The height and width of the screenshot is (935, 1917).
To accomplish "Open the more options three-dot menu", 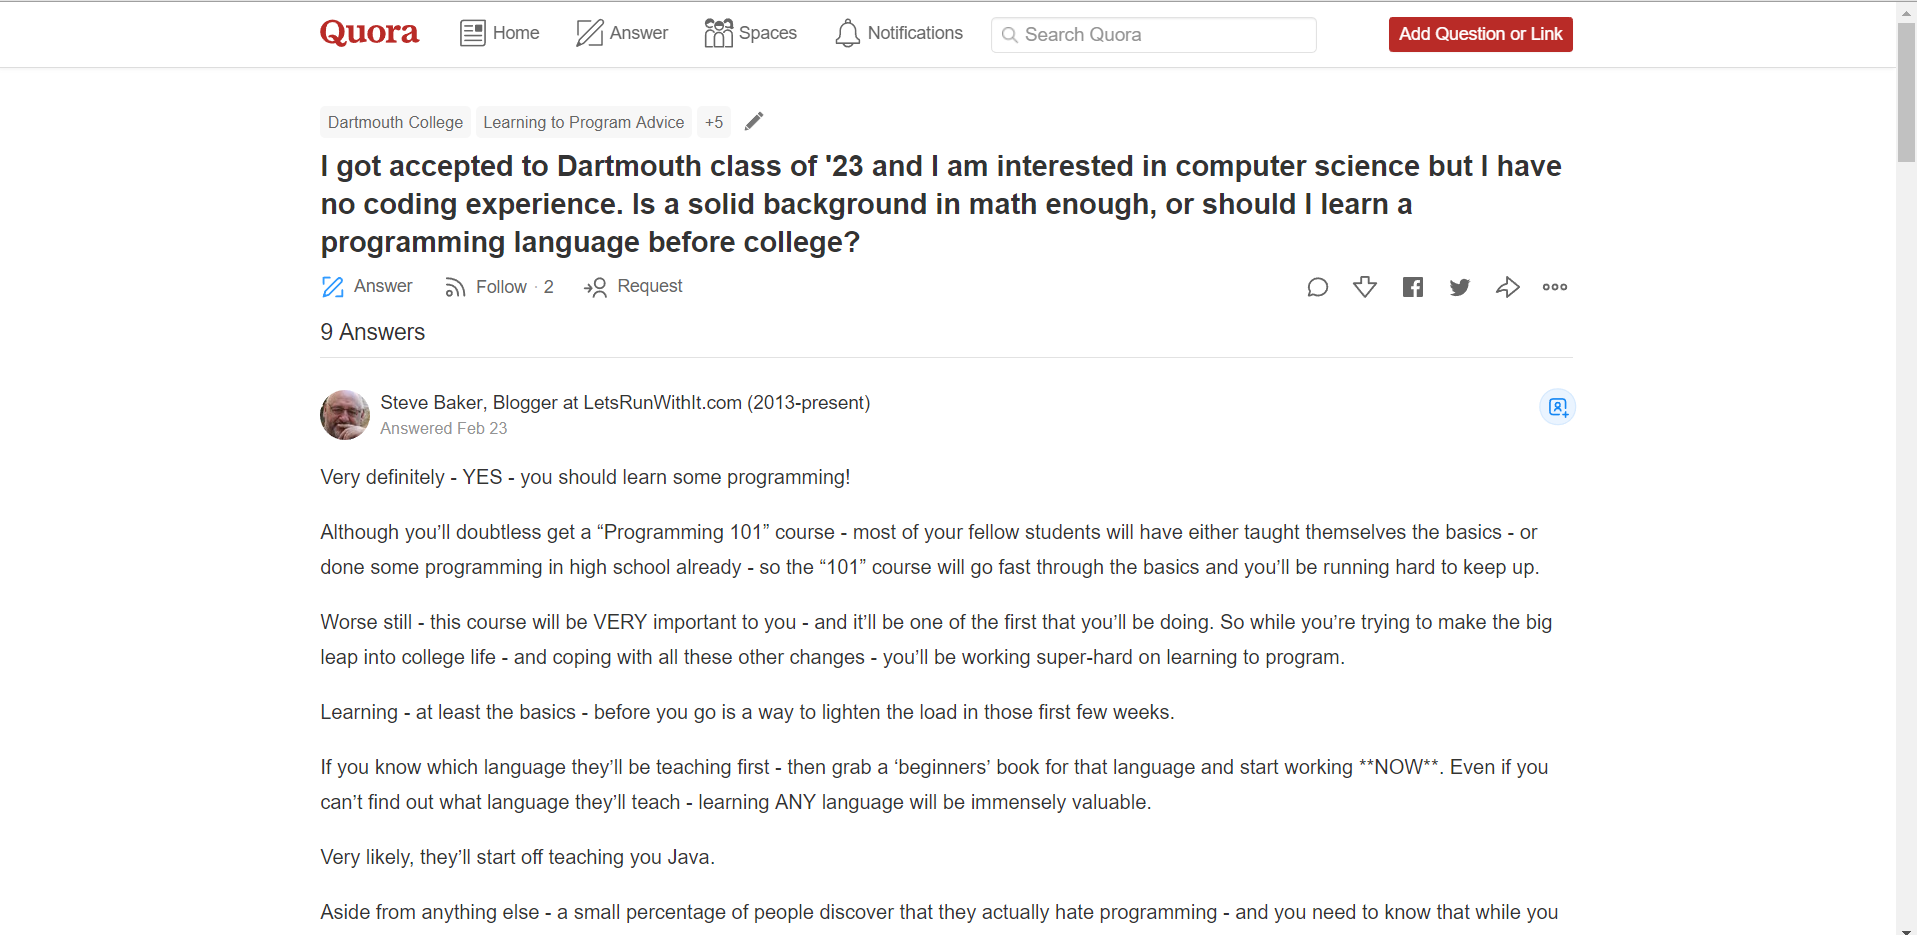I will pos(1555,287).
